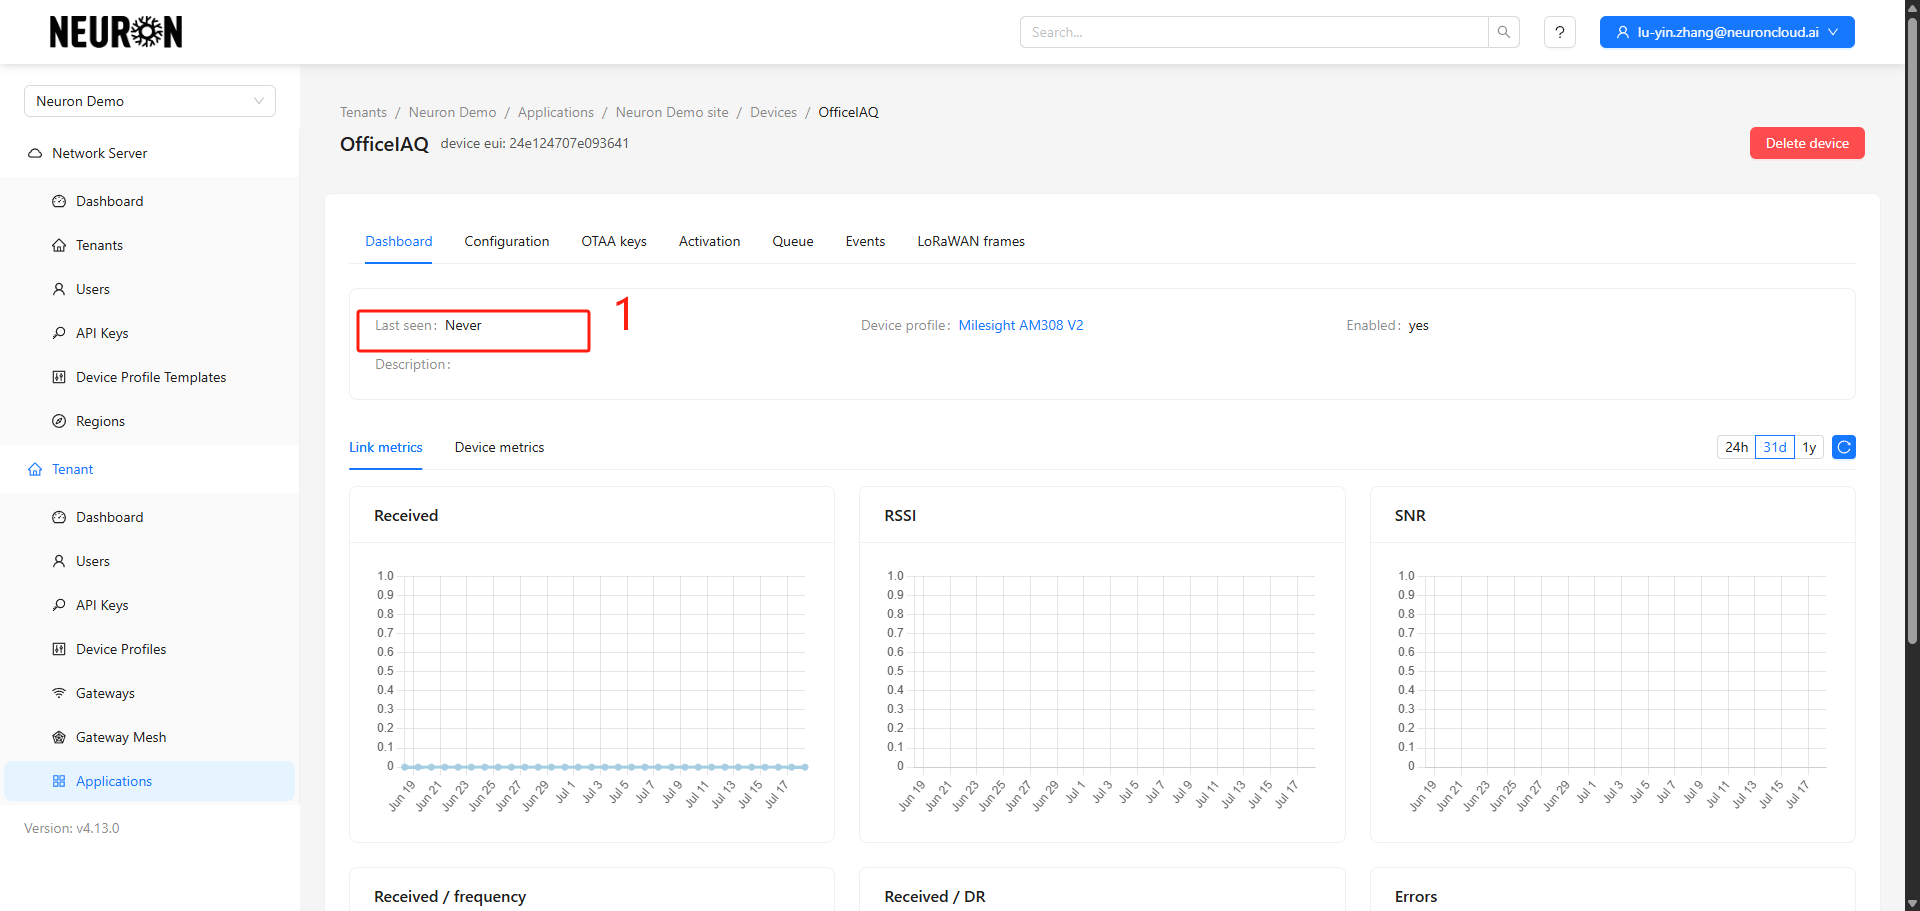Switch to the LoRaWAN frames tab
Image resolution: width=1920 pixels, height=911 pixels.
971,241
